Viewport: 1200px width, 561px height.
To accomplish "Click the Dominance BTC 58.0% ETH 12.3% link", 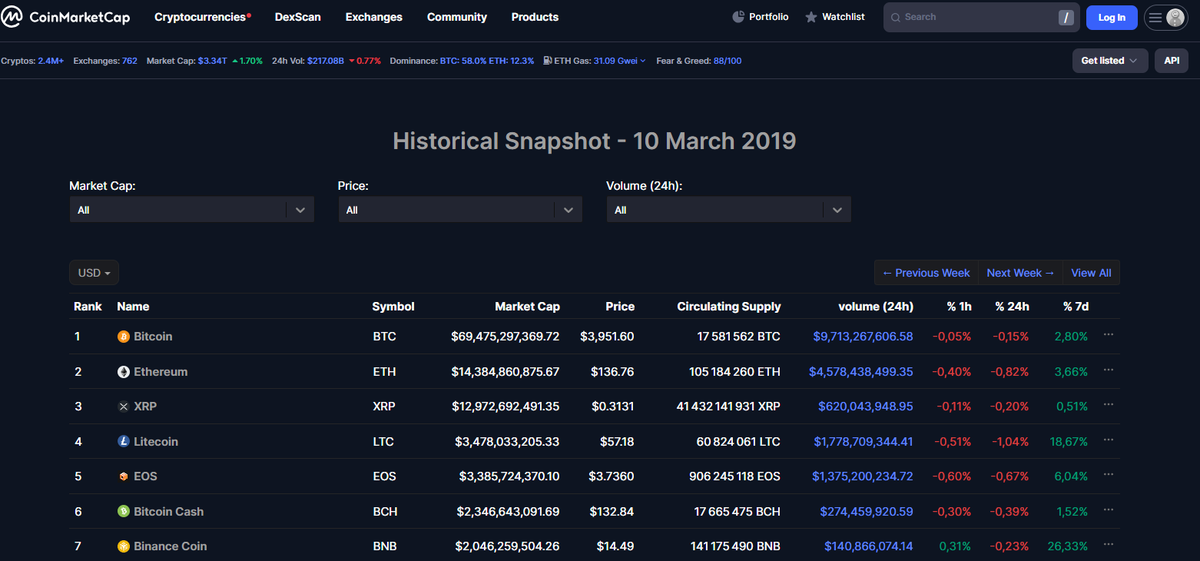I will pyautogui.click(x=462, y=61).
